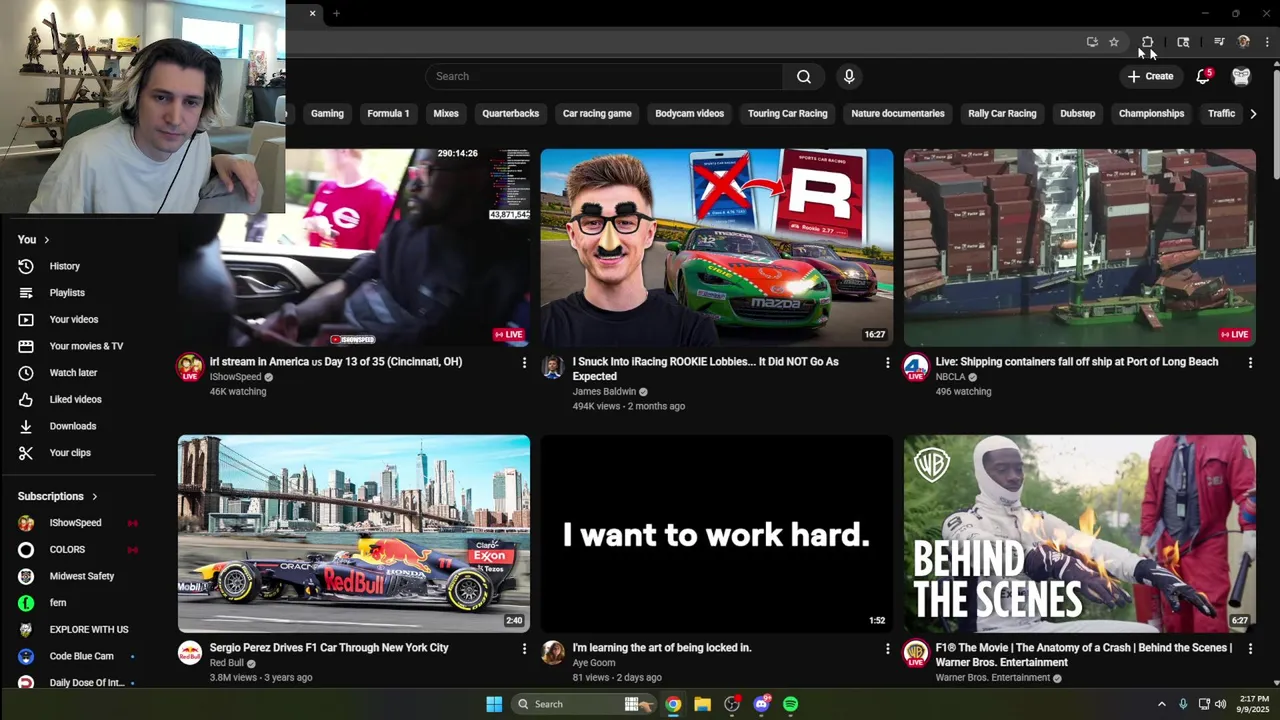Open Chrome profile avatar
This screenshot has width=1280, height=720.
pos(1244,42)
